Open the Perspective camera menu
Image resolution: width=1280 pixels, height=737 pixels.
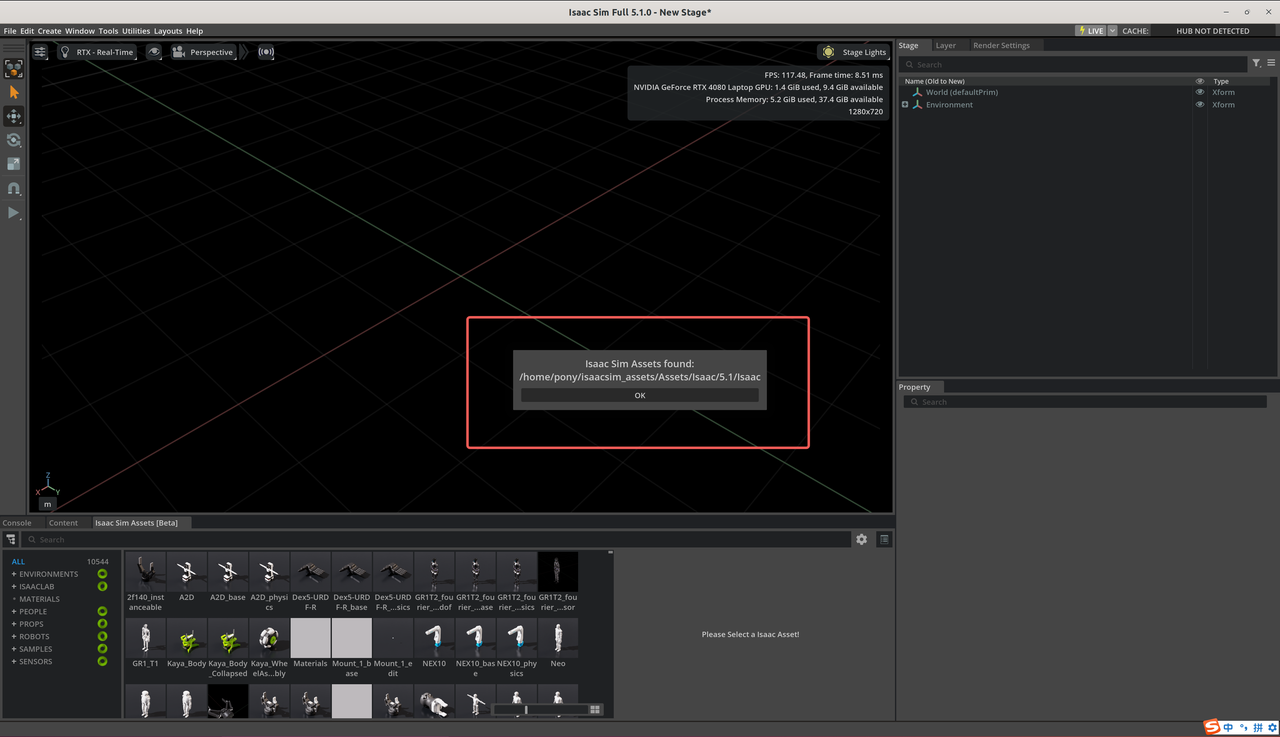click(203, 52)
